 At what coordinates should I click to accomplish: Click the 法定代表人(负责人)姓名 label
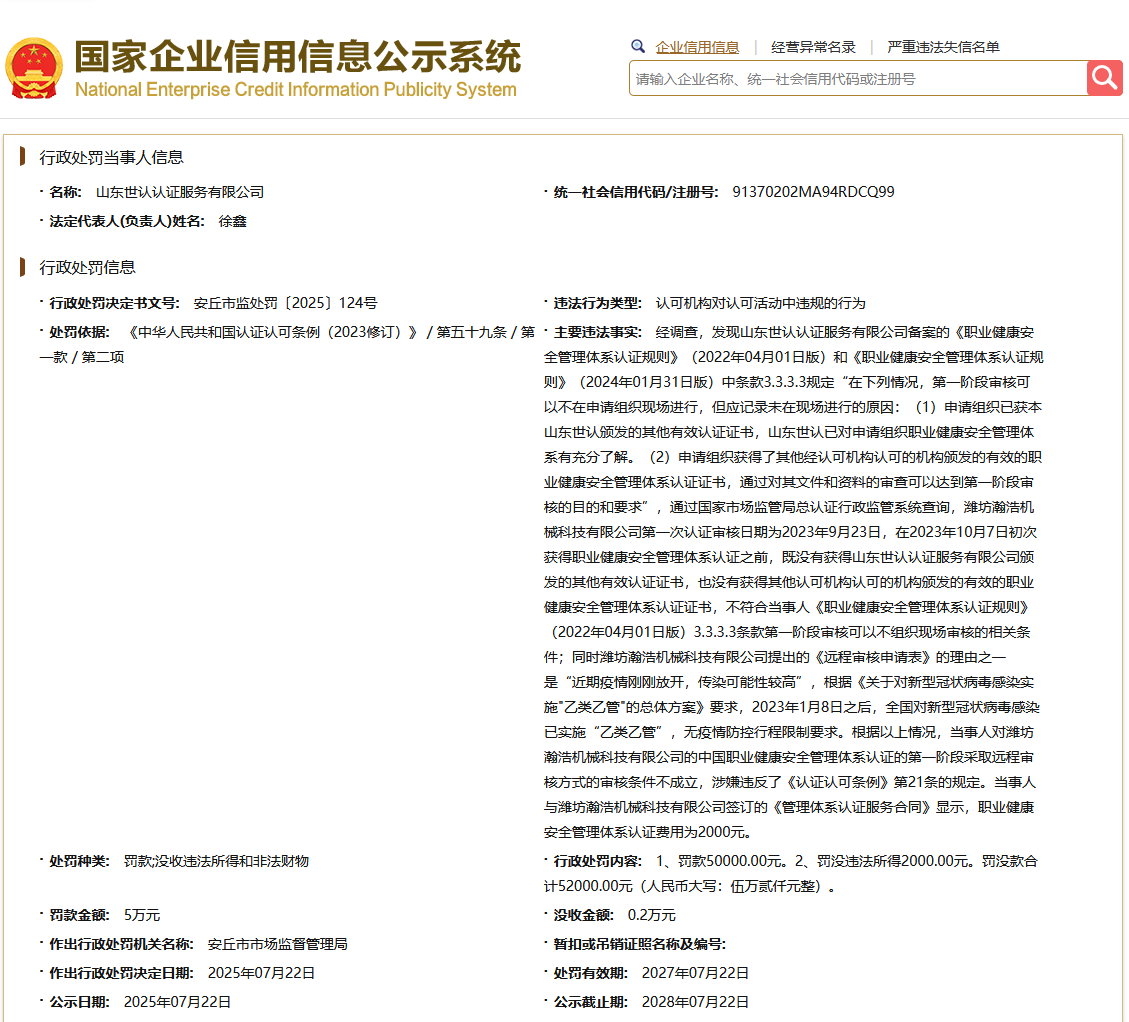(127, 221)
